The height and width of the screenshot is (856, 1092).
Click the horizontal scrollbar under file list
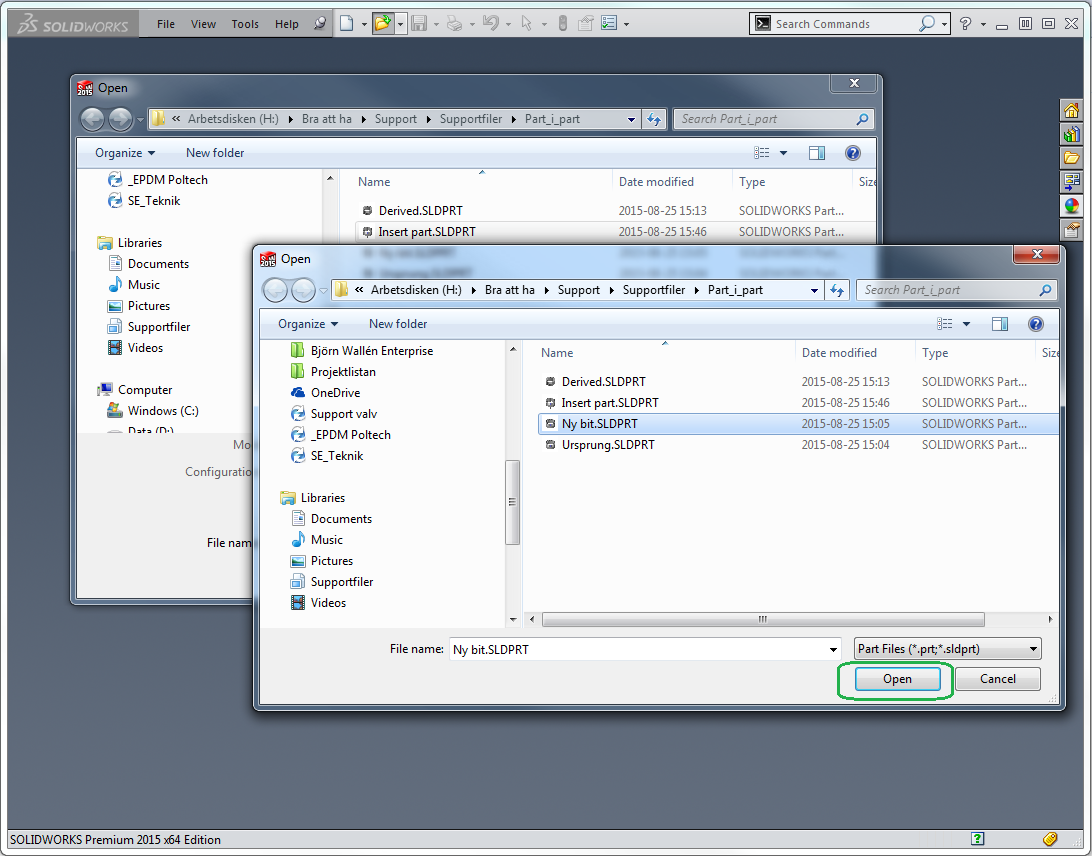point(761,619)
